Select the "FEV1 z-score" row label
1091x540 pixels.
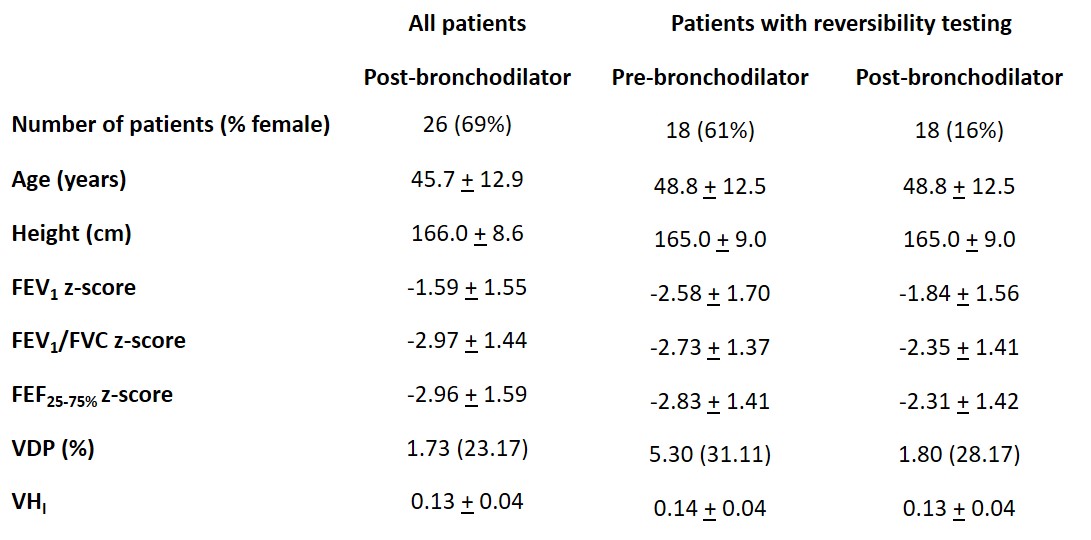tap(74, 288)
